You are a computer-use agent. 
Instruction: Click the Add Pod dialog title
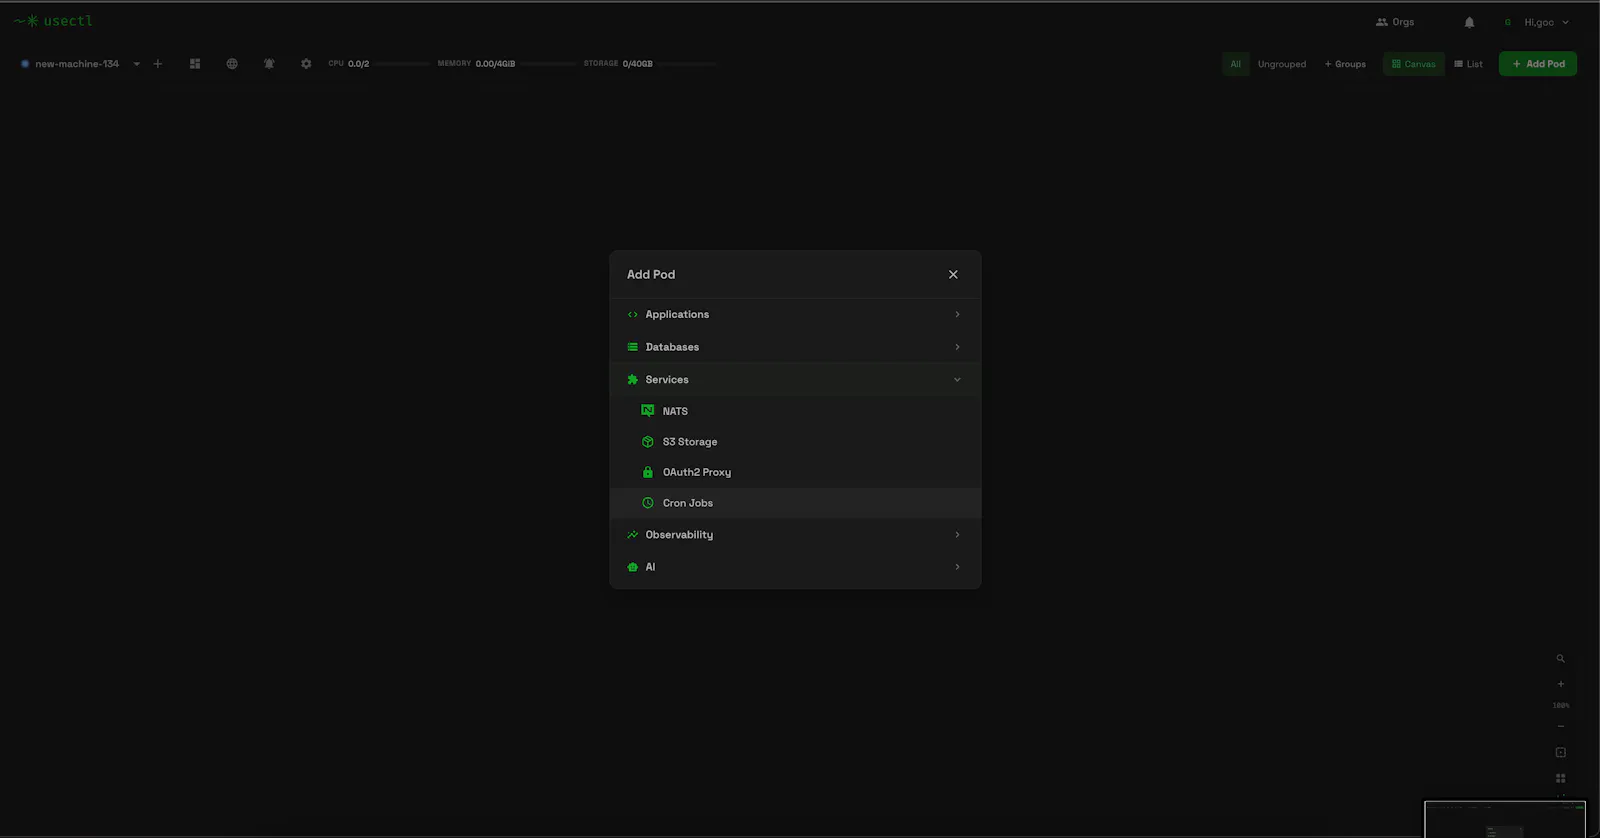(651, 274)
